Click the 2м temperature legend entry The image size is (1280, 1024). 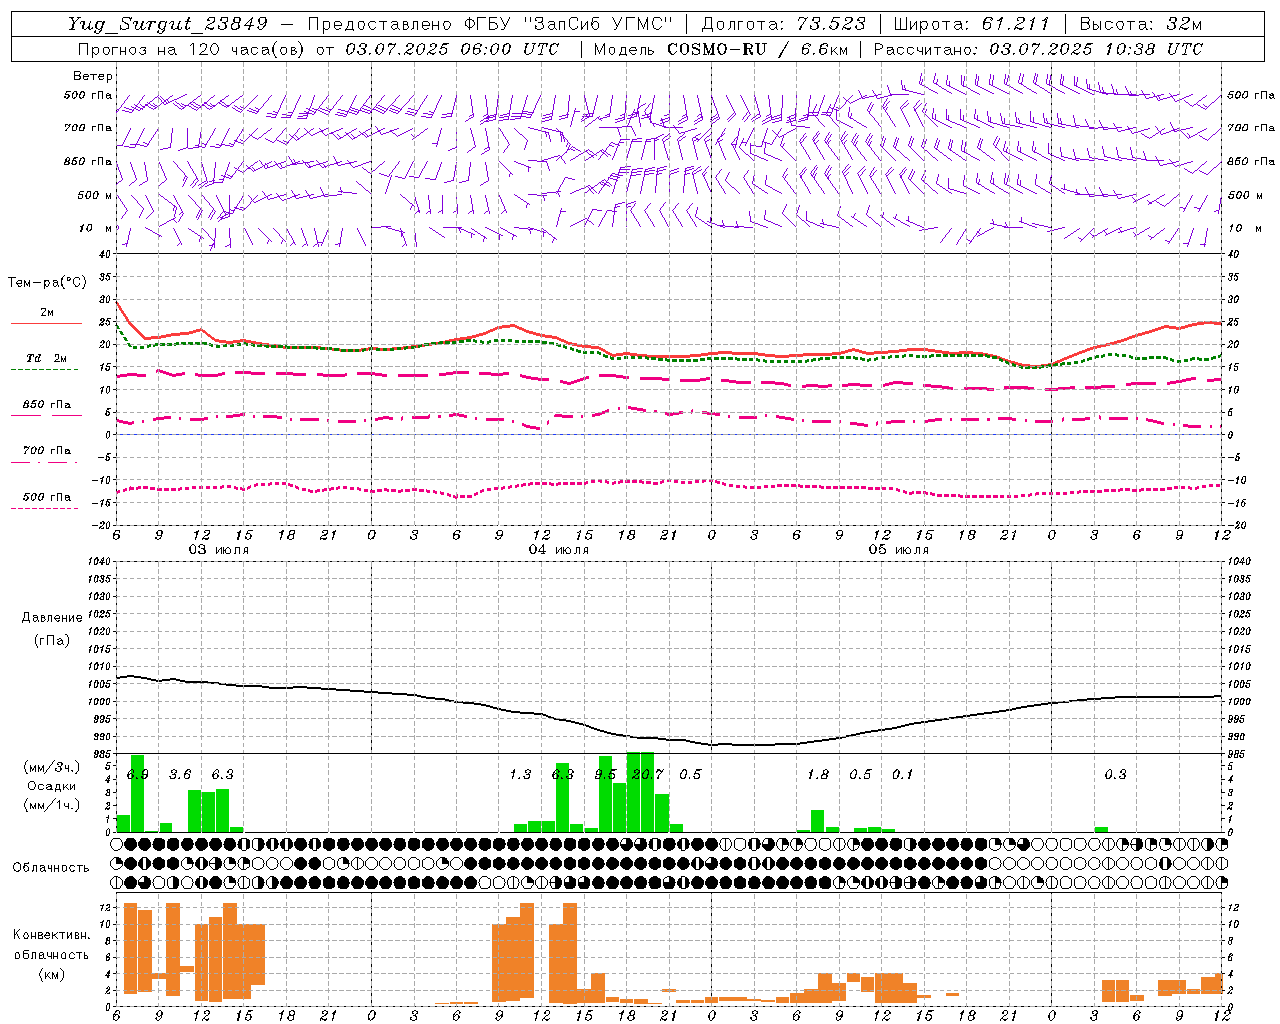(47, 313)
